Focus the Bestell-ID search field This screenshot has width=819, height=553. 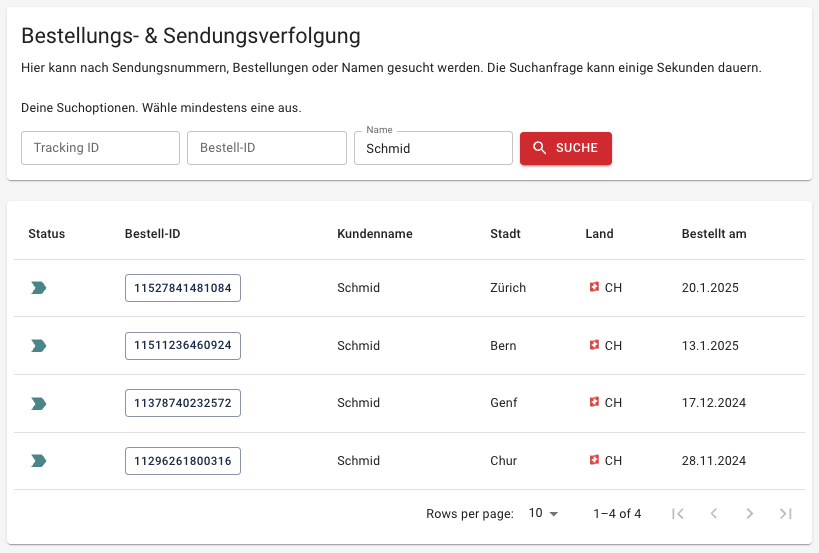coord(267,148)
